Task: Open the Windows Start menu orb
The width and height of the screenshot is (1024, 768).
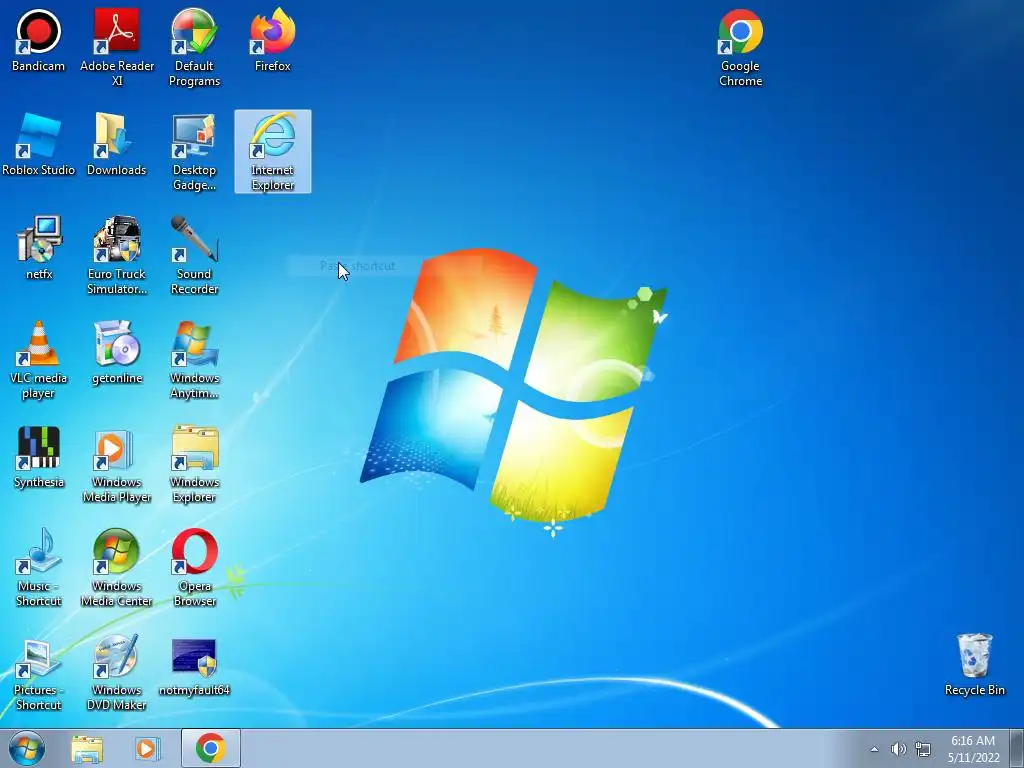Action: point(27,748)
